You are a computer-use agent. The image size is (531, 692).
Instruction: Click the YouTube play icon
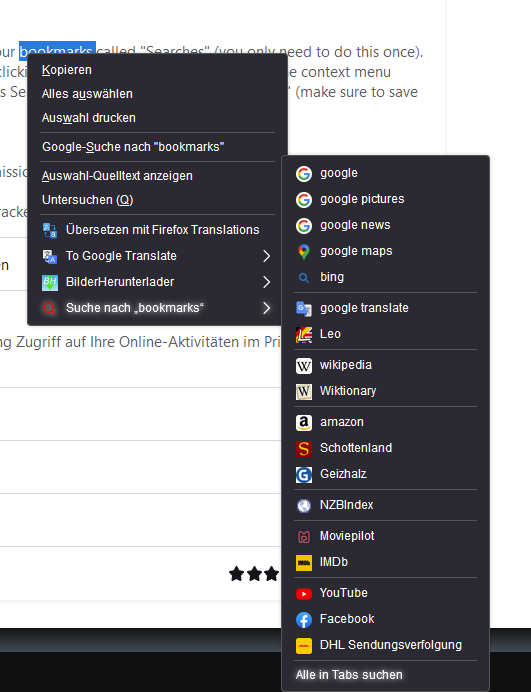pos(304,594)
